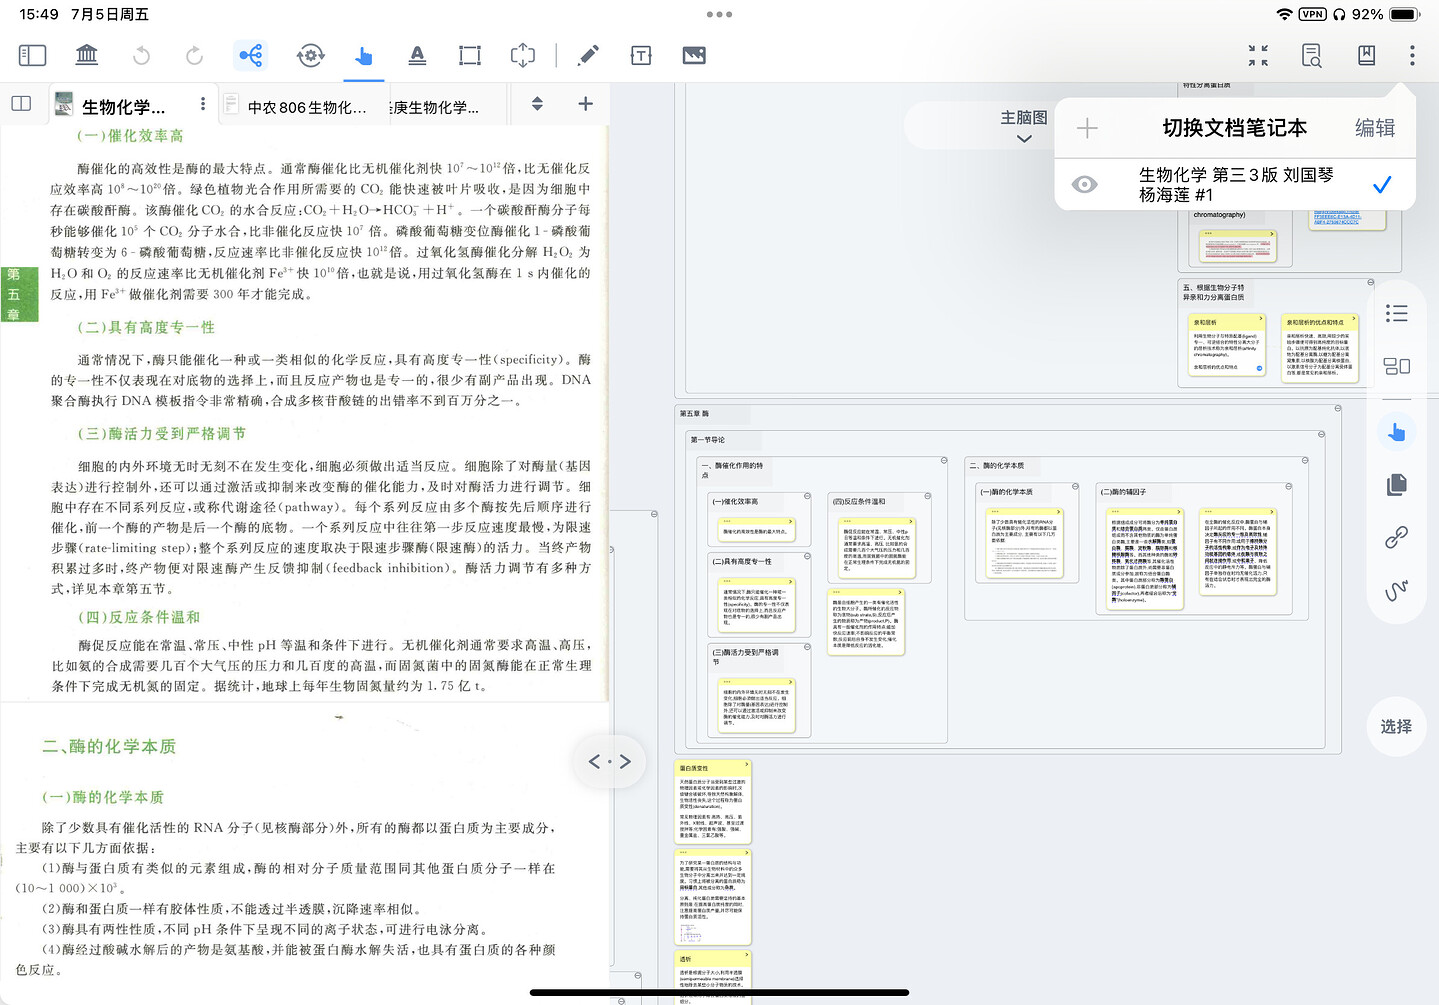1439x1005 pixels.
Task: Switch to mindmap mode icon
Action: point(250,55)
